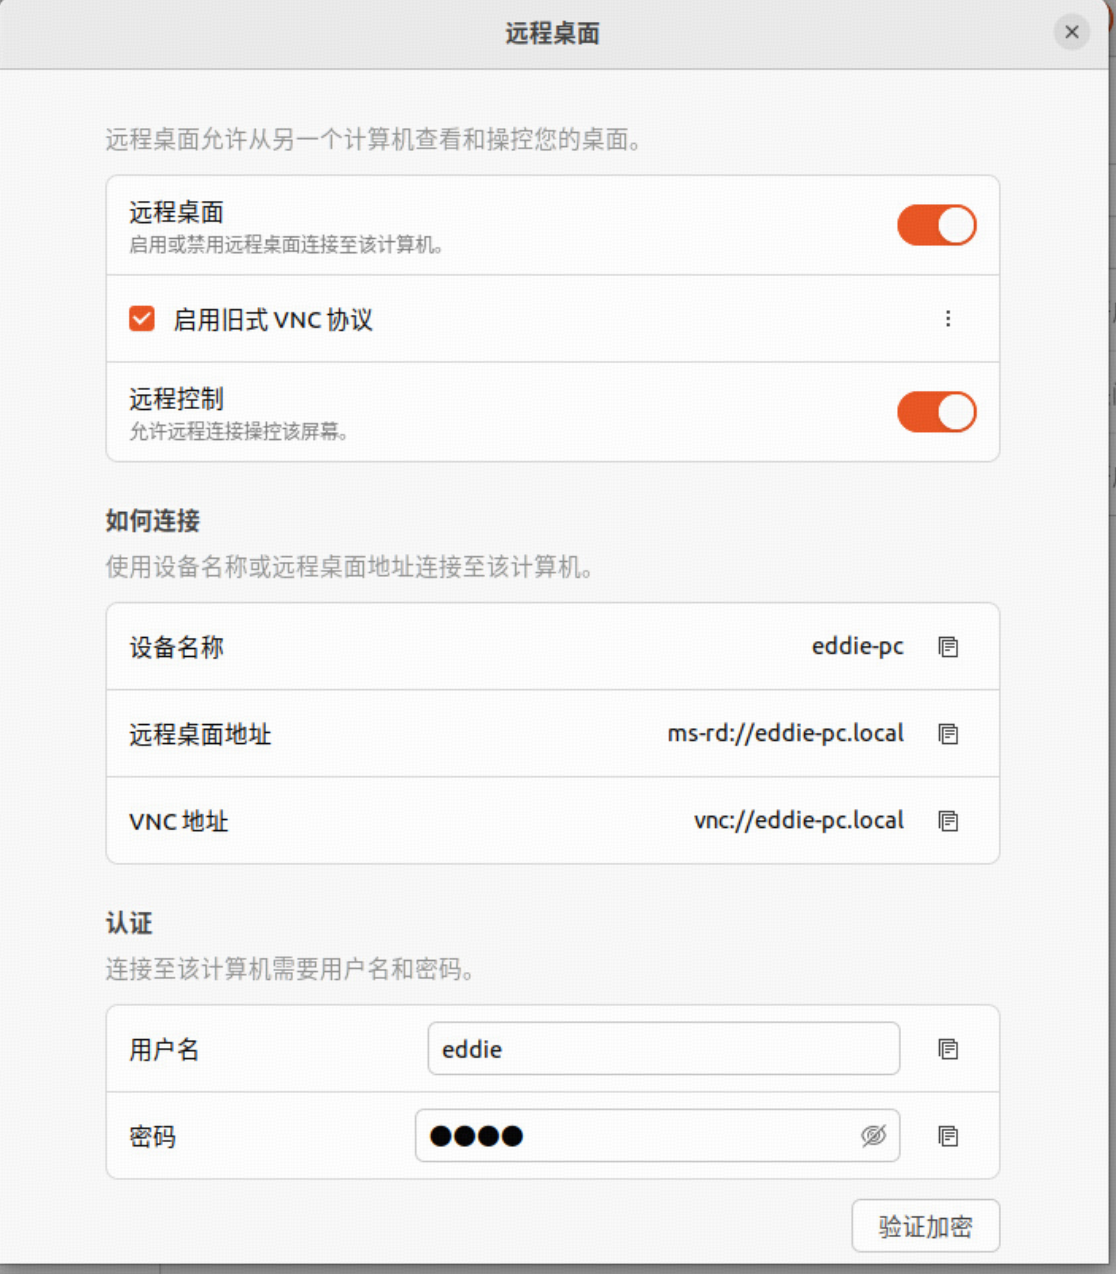Copy the remote desktop address

point(948,734)
